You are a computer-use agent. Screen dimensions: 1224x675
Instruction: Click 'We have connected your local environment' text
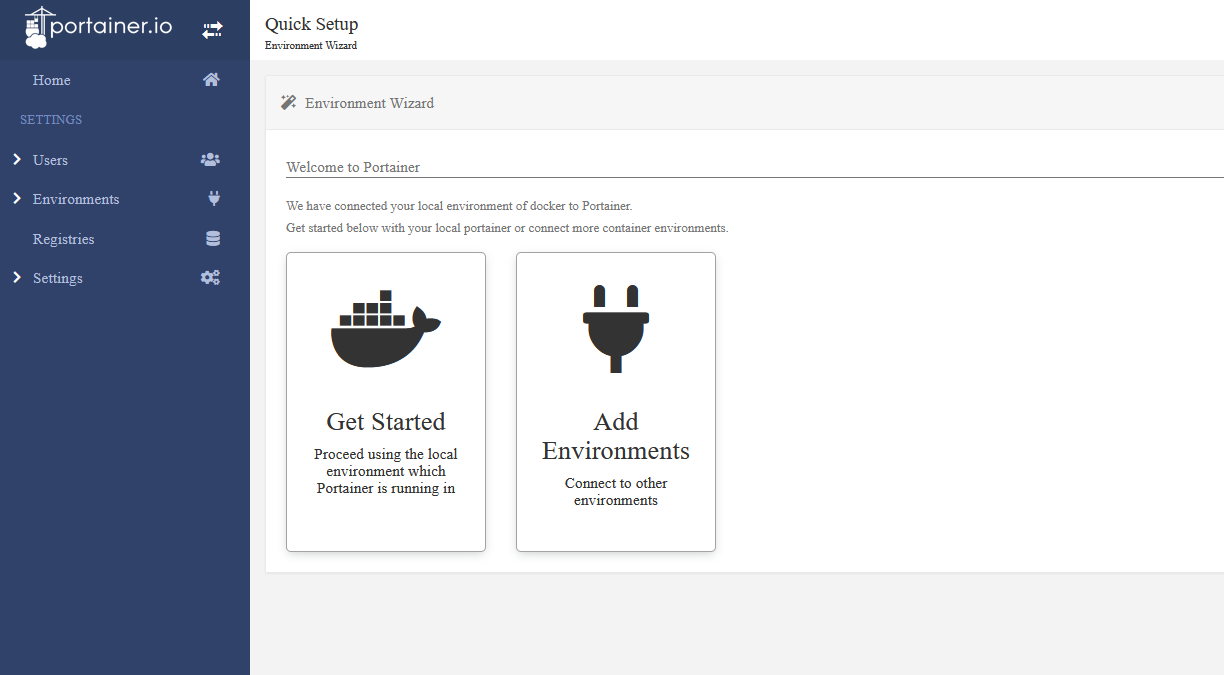(459, 206)
